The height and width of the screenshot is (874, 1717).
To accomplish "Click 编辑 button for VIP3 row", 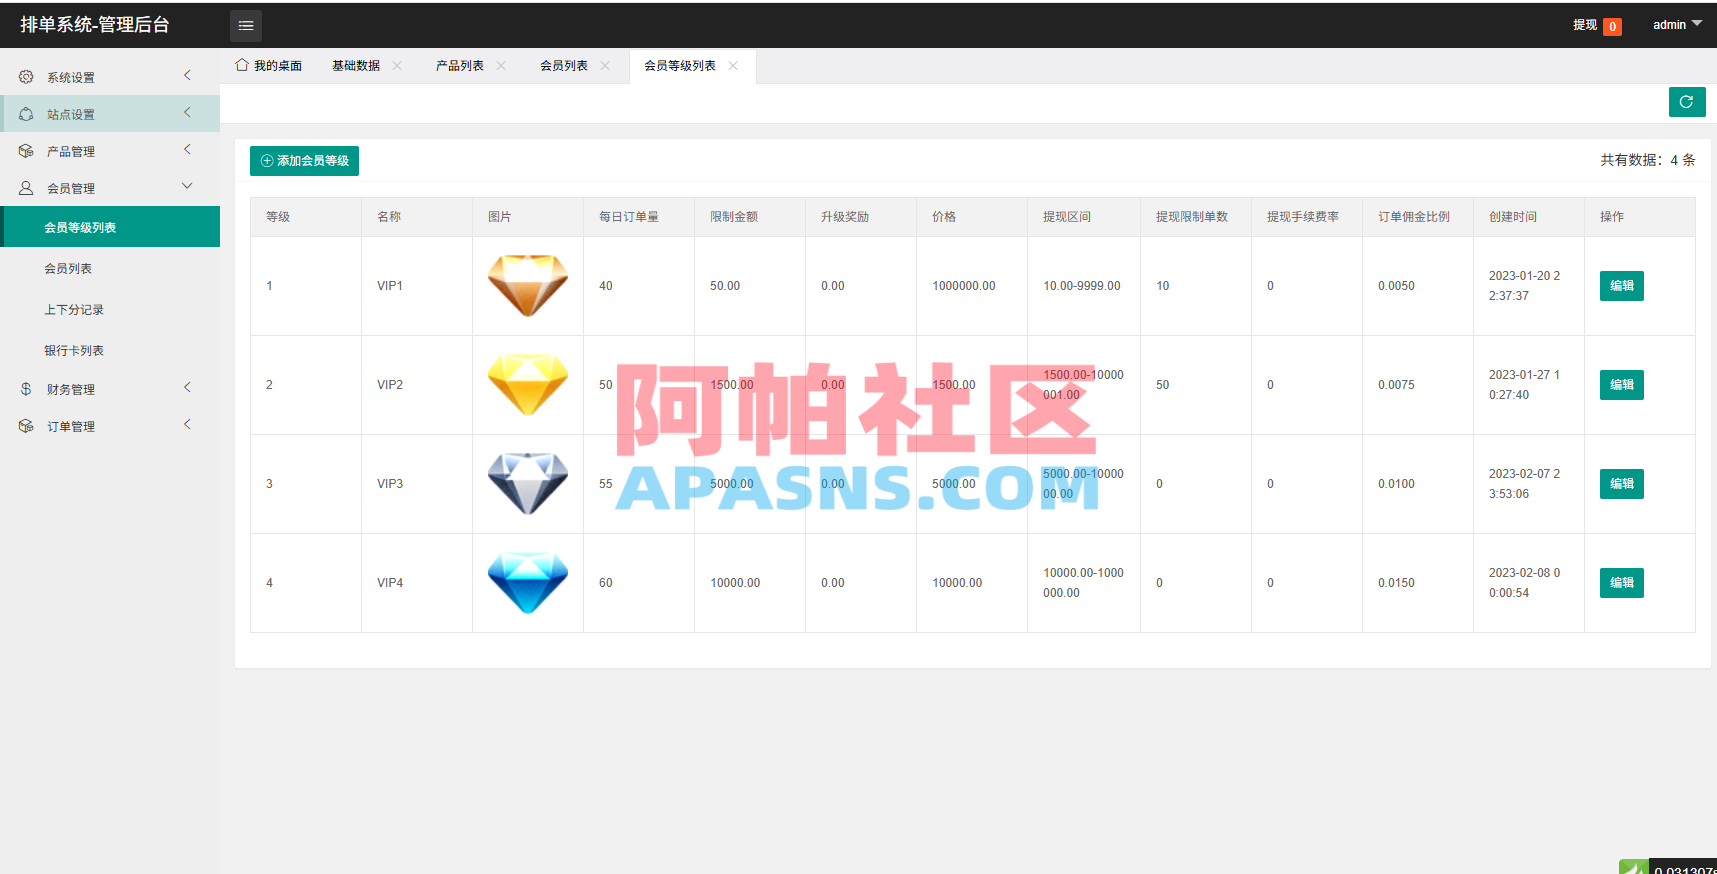I will [x=1621, y=484].
